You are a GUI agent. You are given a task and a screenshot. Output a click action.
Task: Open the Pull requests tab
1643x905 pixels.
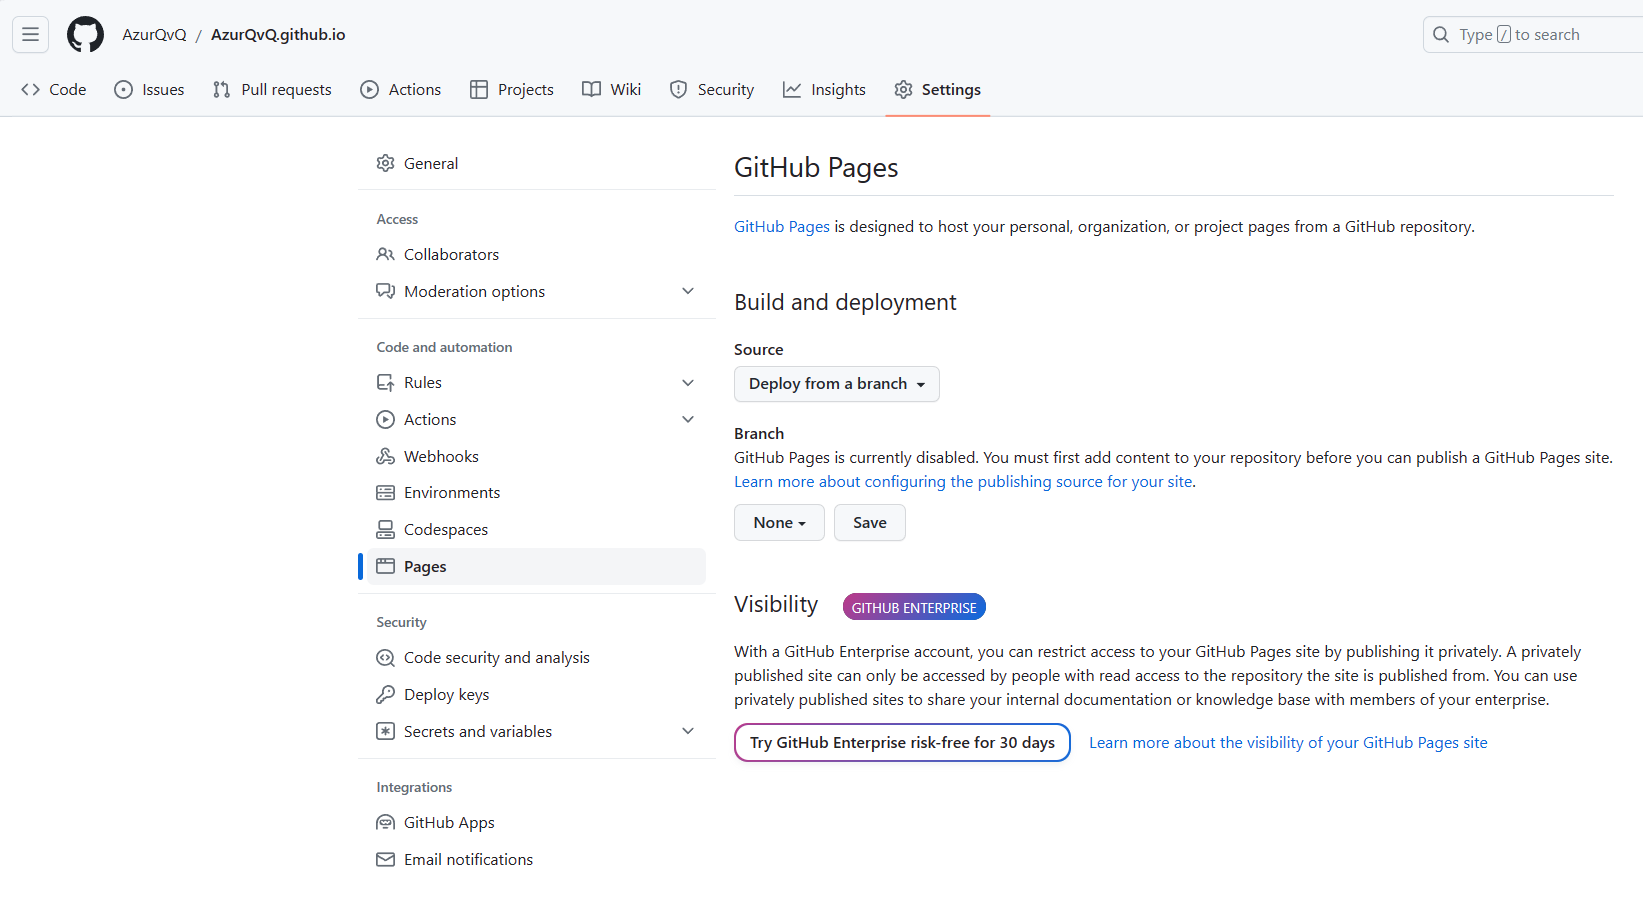(x=272, y=90)
